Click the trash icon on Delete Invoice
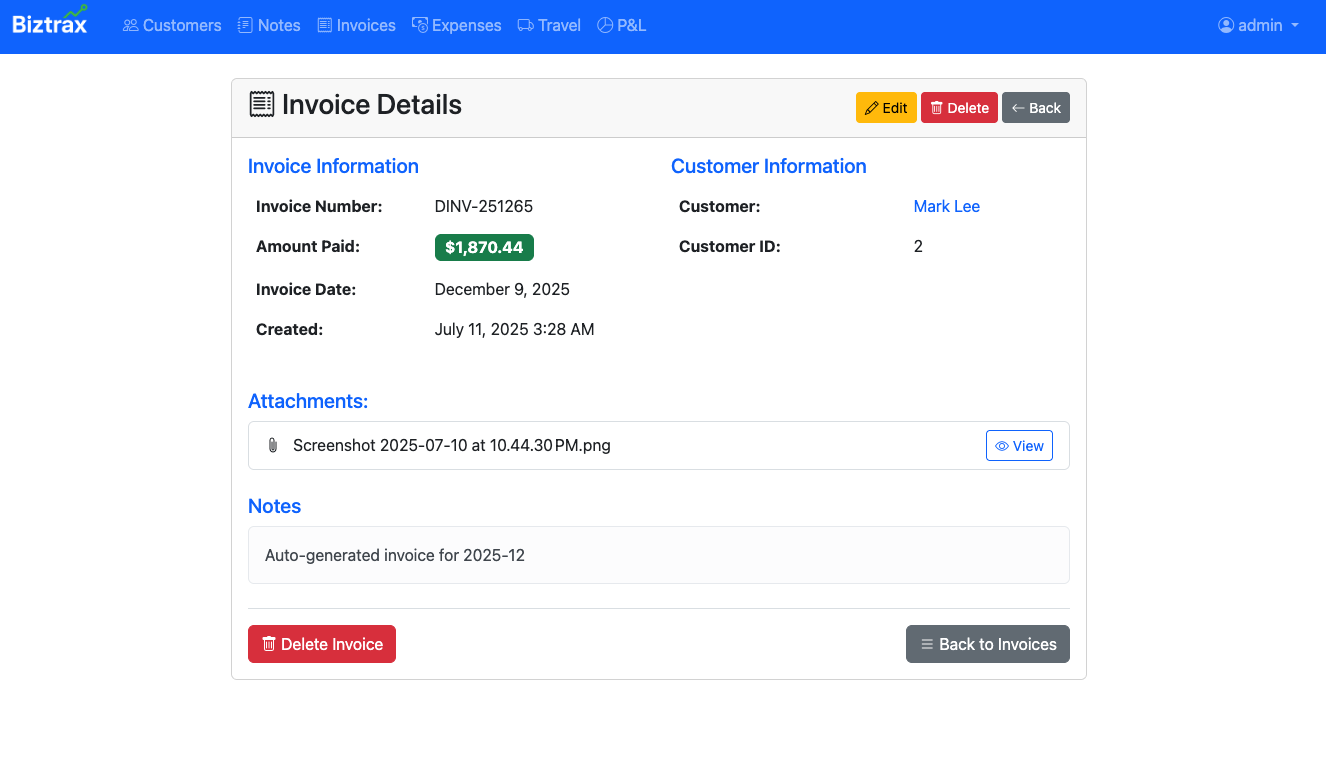The image size is (1326, 763). point(268,644)
